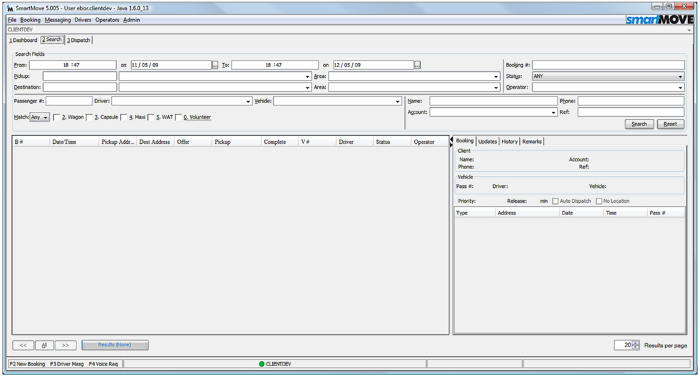This screenshot has height=377, width=700.
Task: Toggle the 5. WAT checkbox
Action: click(x=151, y=117)
